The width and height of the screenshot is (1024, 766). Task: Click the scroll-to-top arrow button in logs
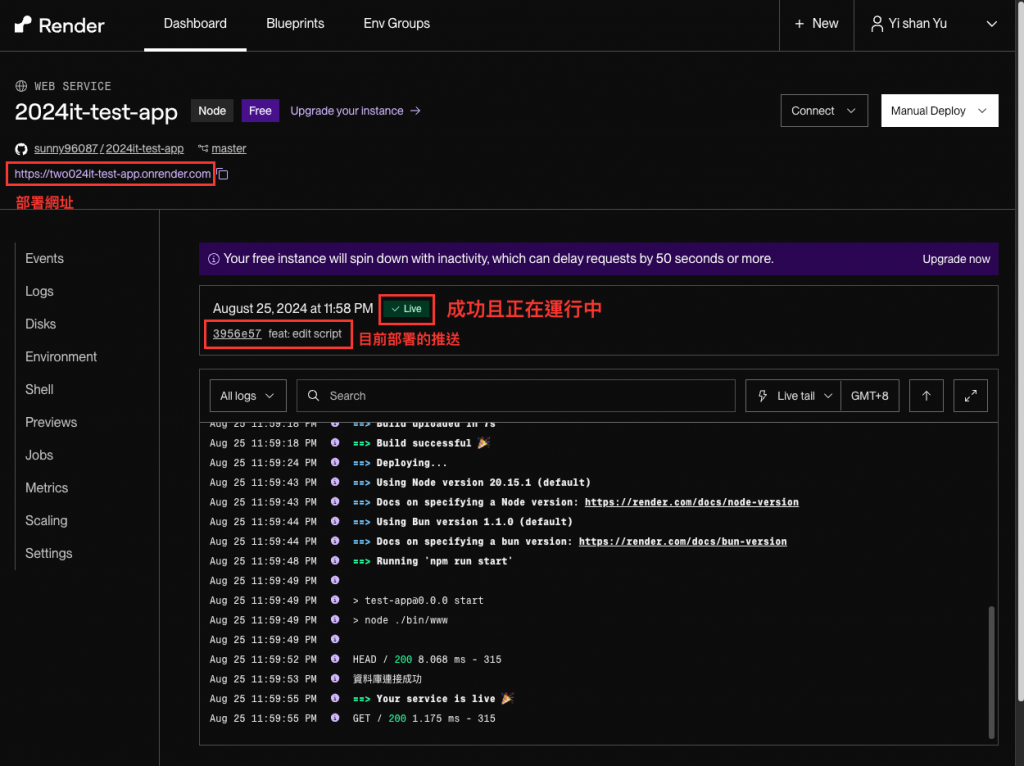coord(926,396)
